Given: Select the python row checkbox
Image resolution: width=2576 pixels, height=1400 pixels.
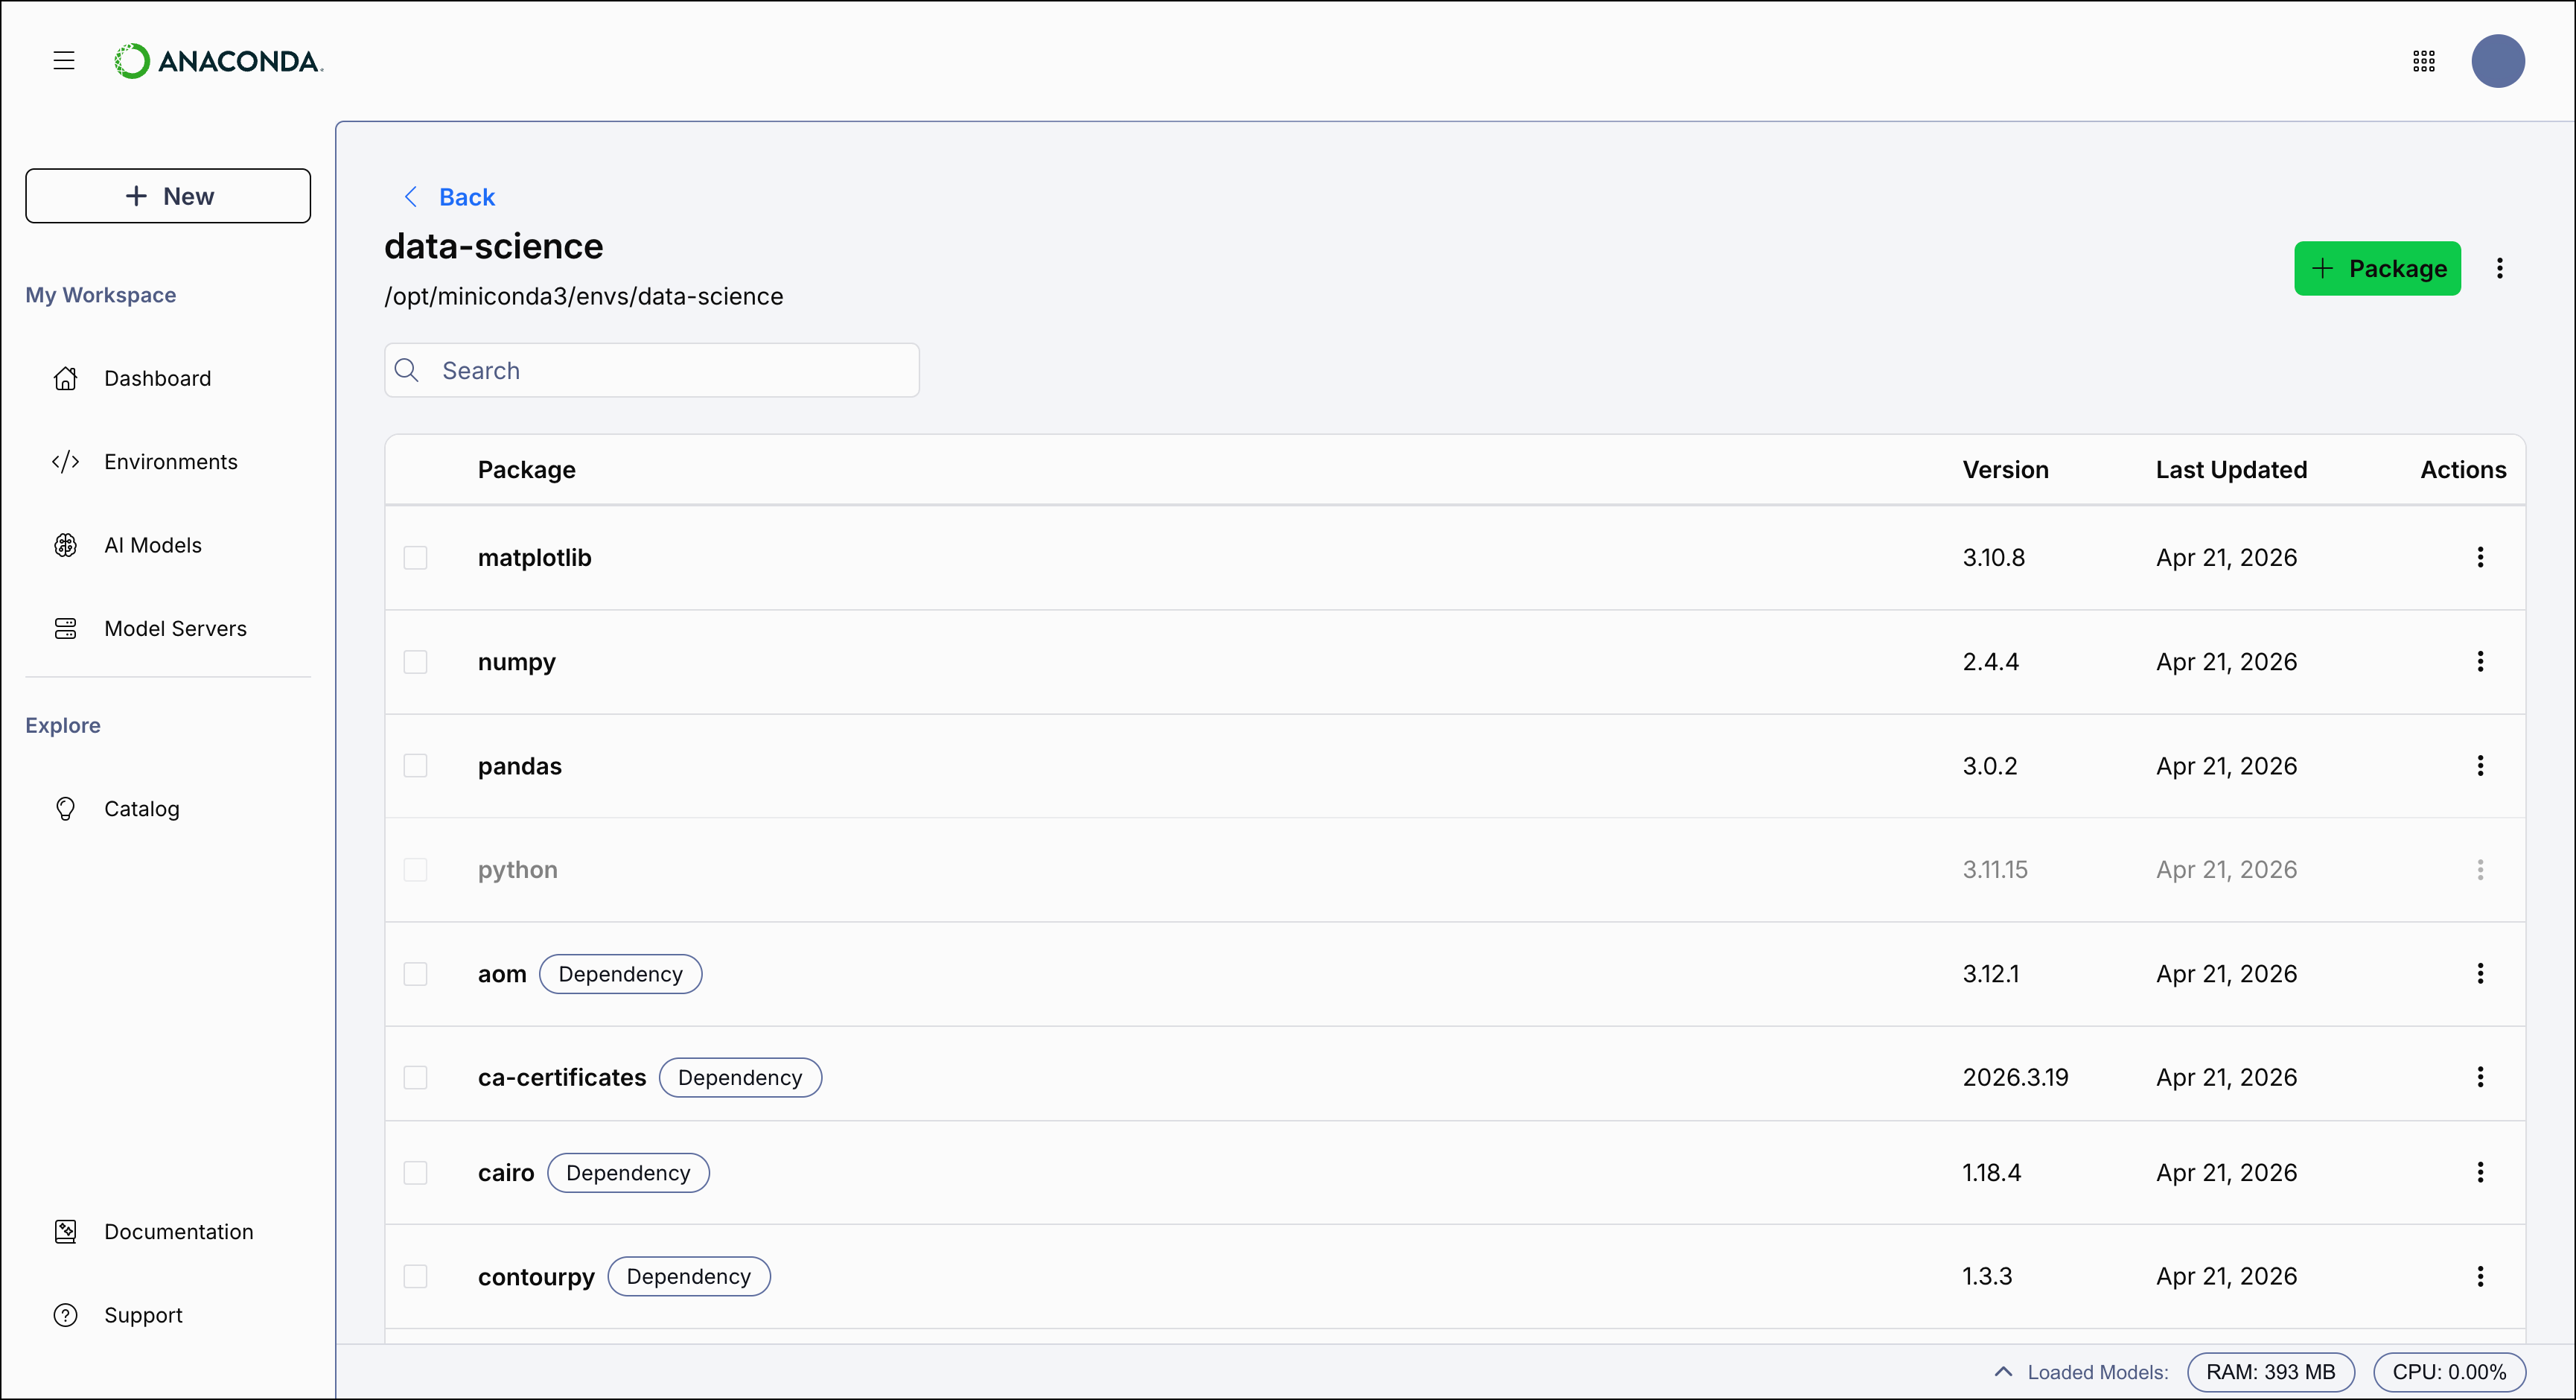Looking at the screenshot, I should coord(415,870).
